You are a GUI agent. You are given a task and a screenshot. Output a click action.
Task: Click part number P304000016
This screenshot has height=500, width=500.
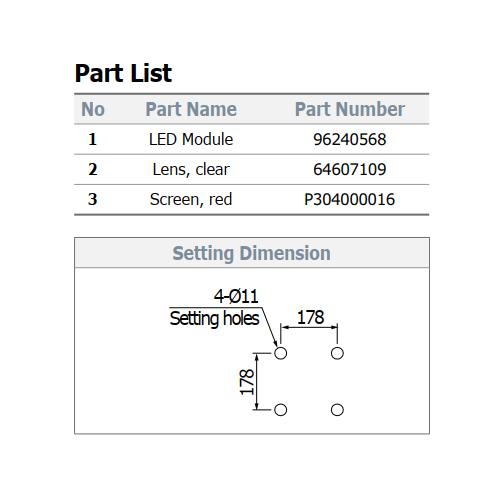coord(350,200)
